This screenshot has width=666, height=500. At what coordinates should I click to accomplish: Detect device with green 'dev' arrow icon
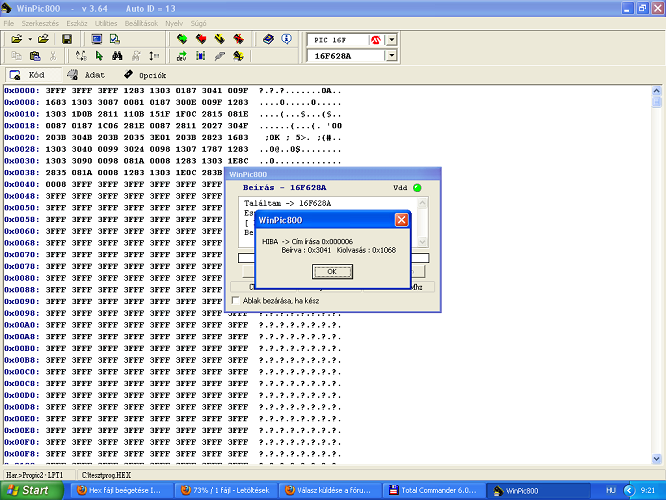pos(182,56)
